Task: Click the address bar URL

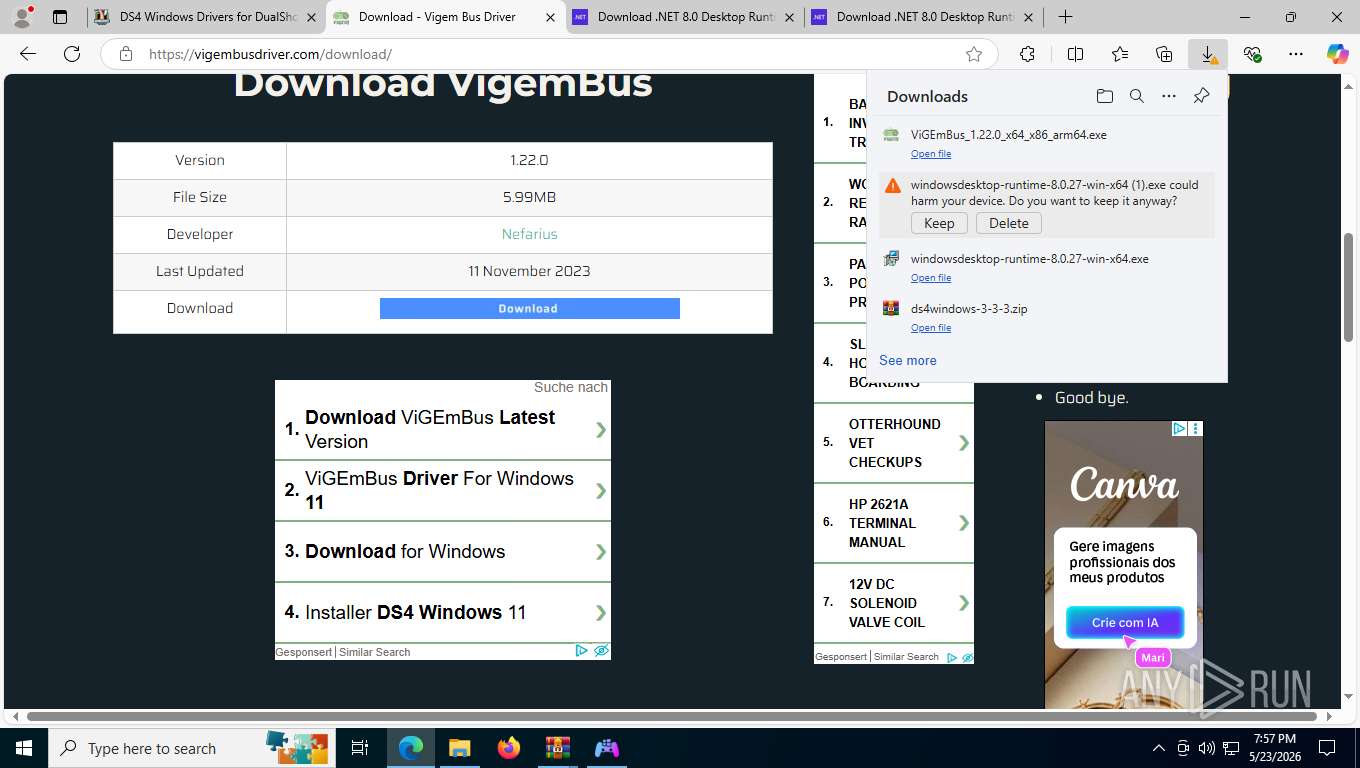Action: (270, 54)
